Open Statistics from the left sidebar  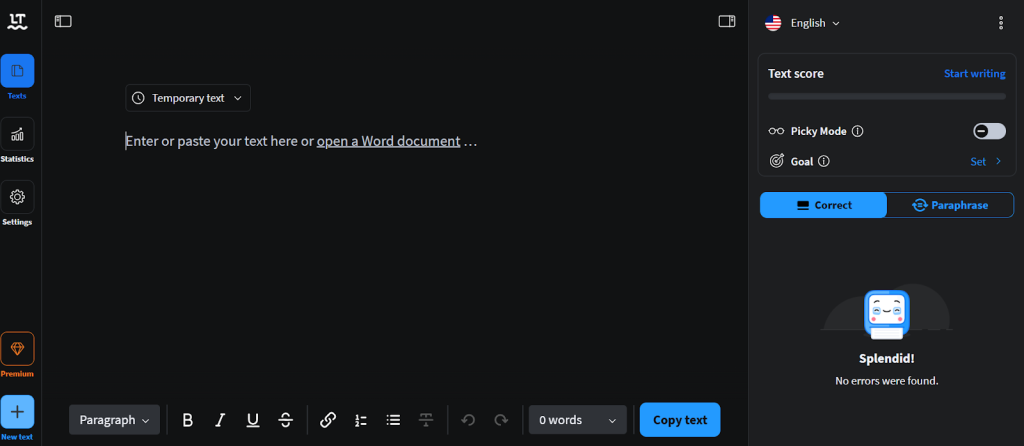[17, 135]
